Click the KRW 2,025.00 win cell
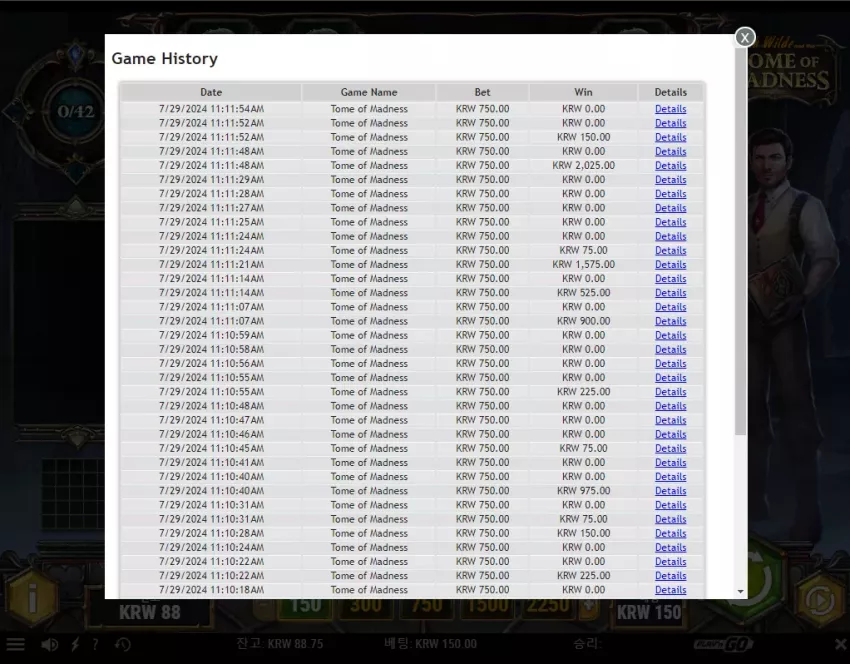 tap(583, 165)
